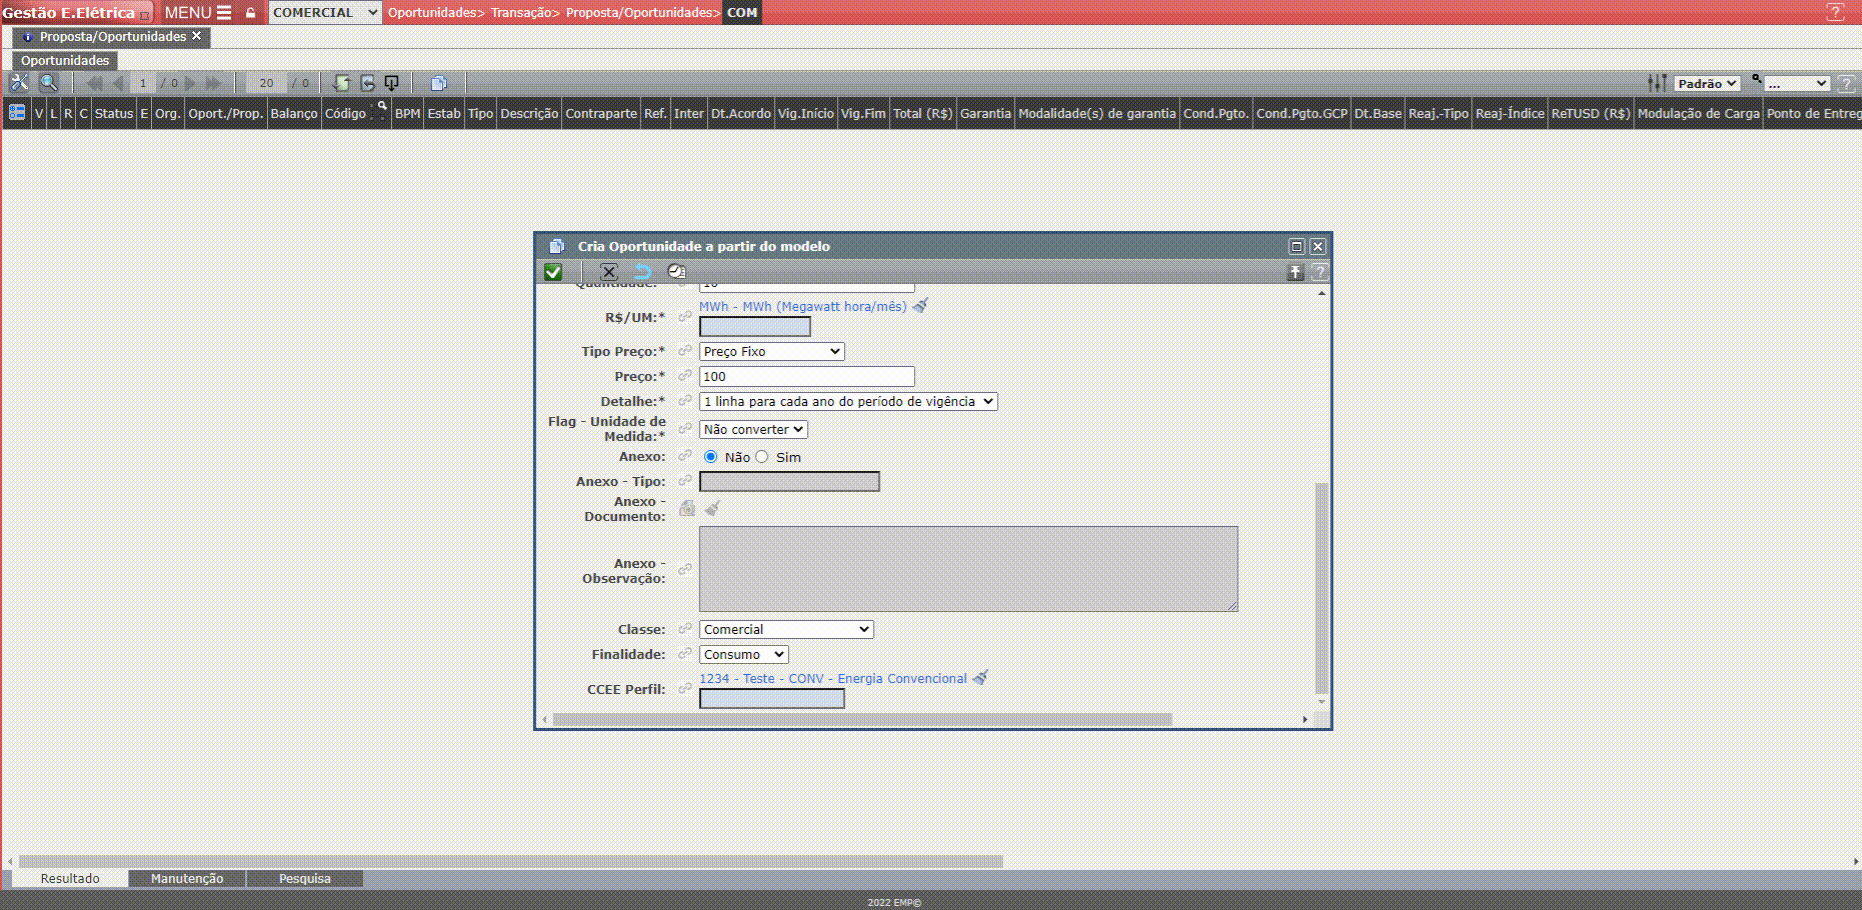
Task: Click the wrench and screwdriver tools icon
Action: tap(19, 83)
